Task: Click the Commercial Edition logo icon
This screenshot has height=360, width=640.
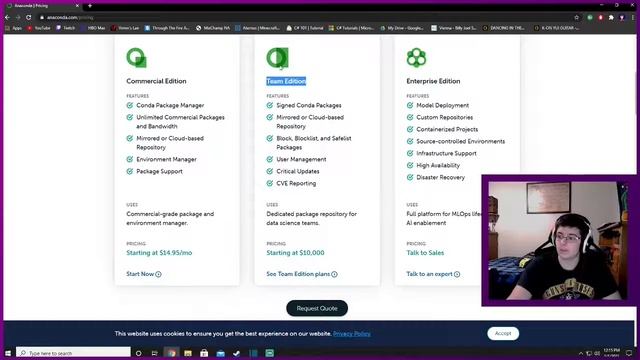Action: 136,58
